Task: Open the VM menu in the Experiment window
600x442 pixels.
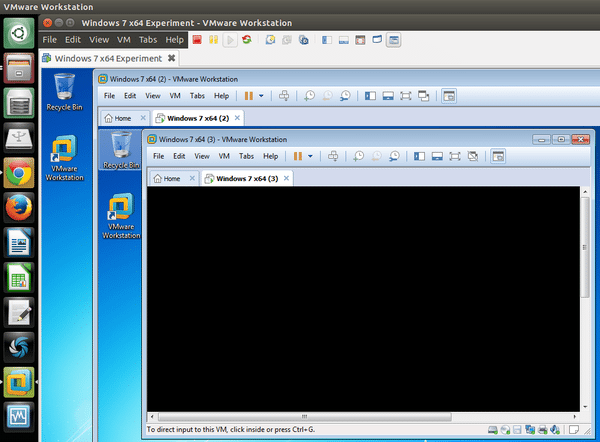Action: point(124,39)
